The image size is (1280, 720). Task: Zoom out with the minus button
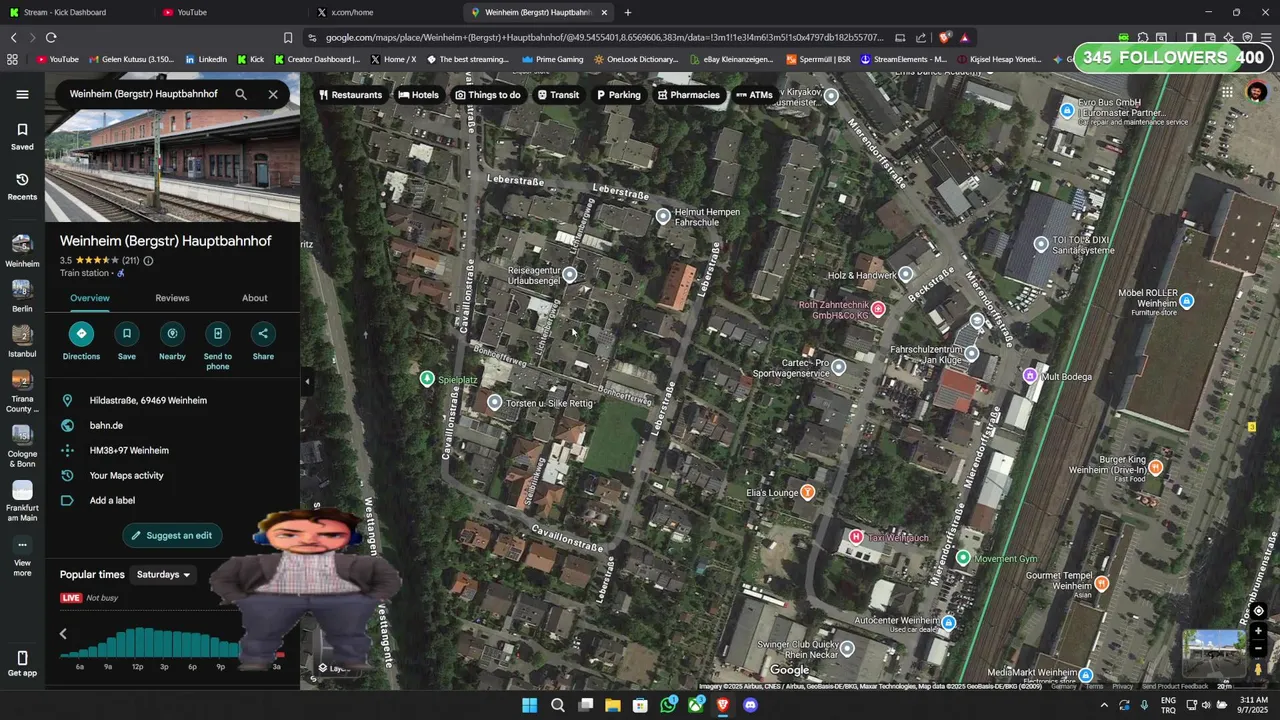pyautogui.click(x=1259, y=648)
